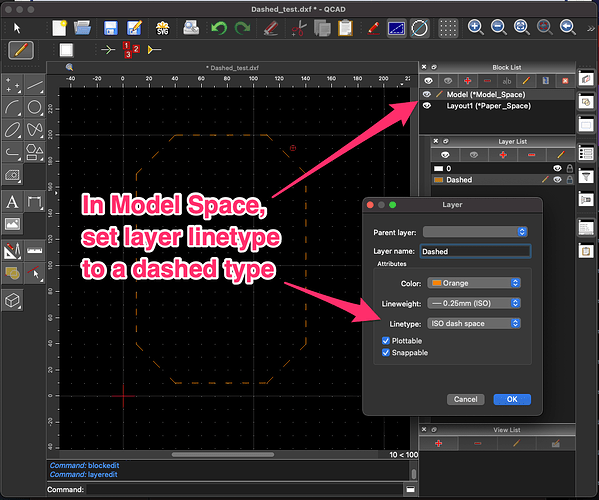Save drawing with floppy disk icon
The width and height of the screenshot is (599, 500).
point(110,28)
